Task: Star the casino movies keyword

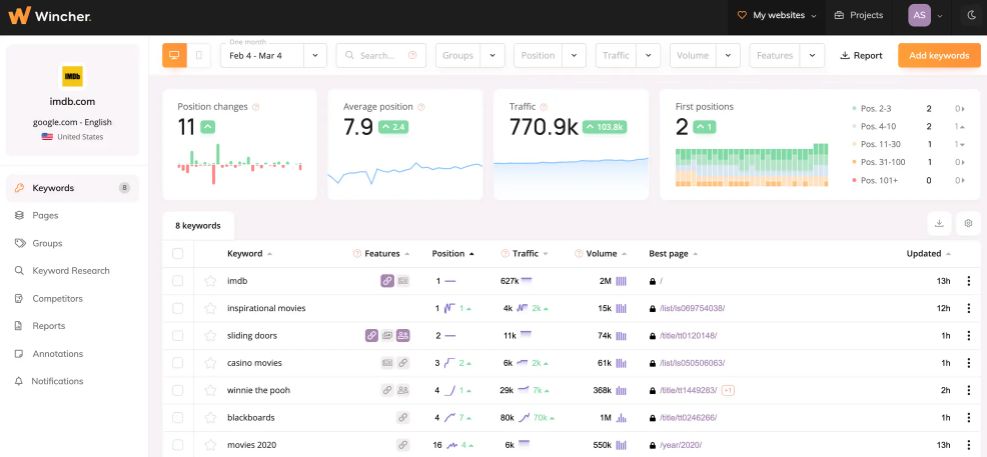Action: (210, 363)
